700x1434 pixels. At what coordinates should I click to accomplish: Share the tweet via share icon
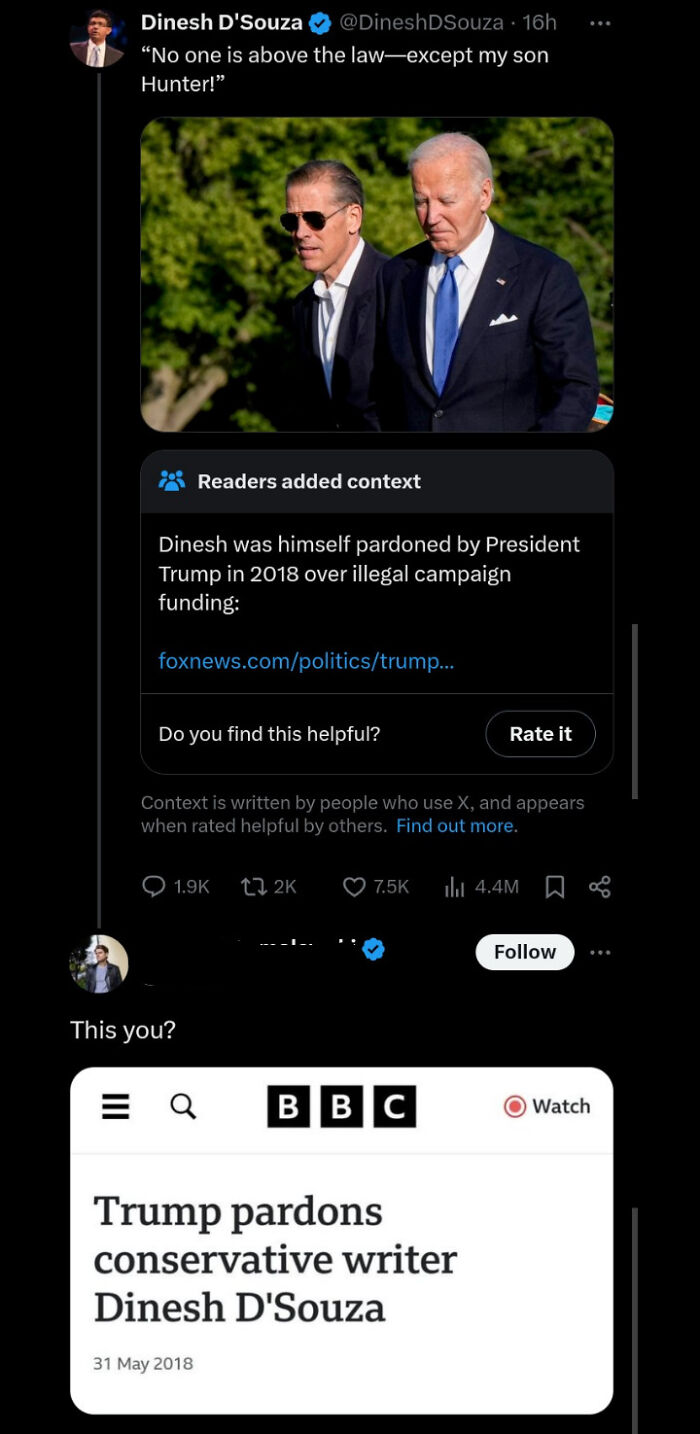click(x=600, y=886)
